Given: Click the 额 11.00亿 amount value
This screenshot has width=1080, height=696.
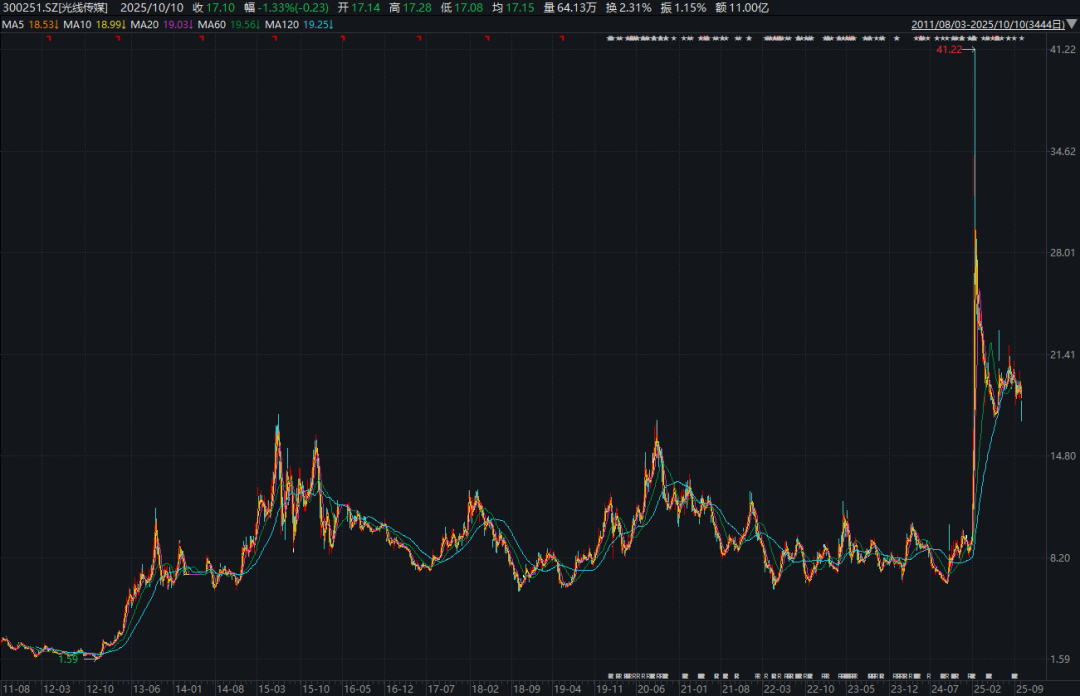Looking at the screenshot, I should coord(742,8).
